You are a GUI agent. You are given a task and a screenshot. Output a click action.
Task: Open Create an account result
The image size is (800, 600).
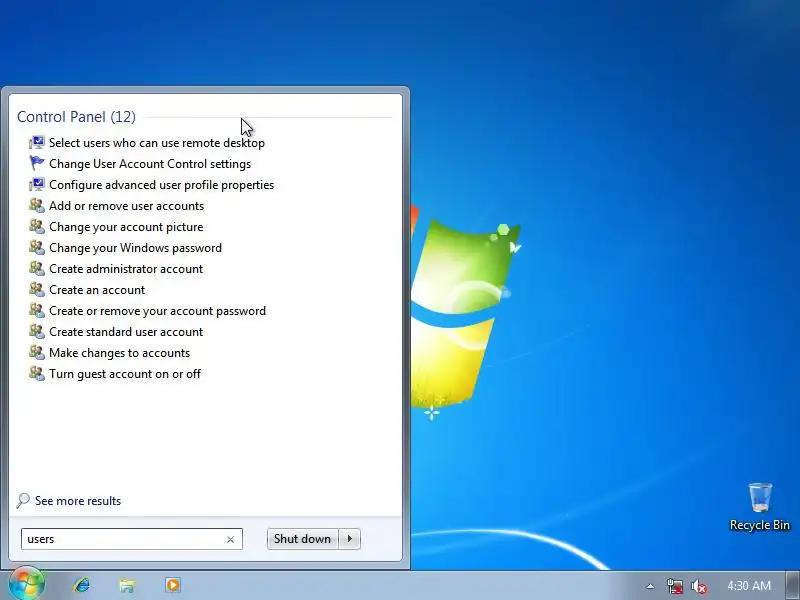(97, 290)
